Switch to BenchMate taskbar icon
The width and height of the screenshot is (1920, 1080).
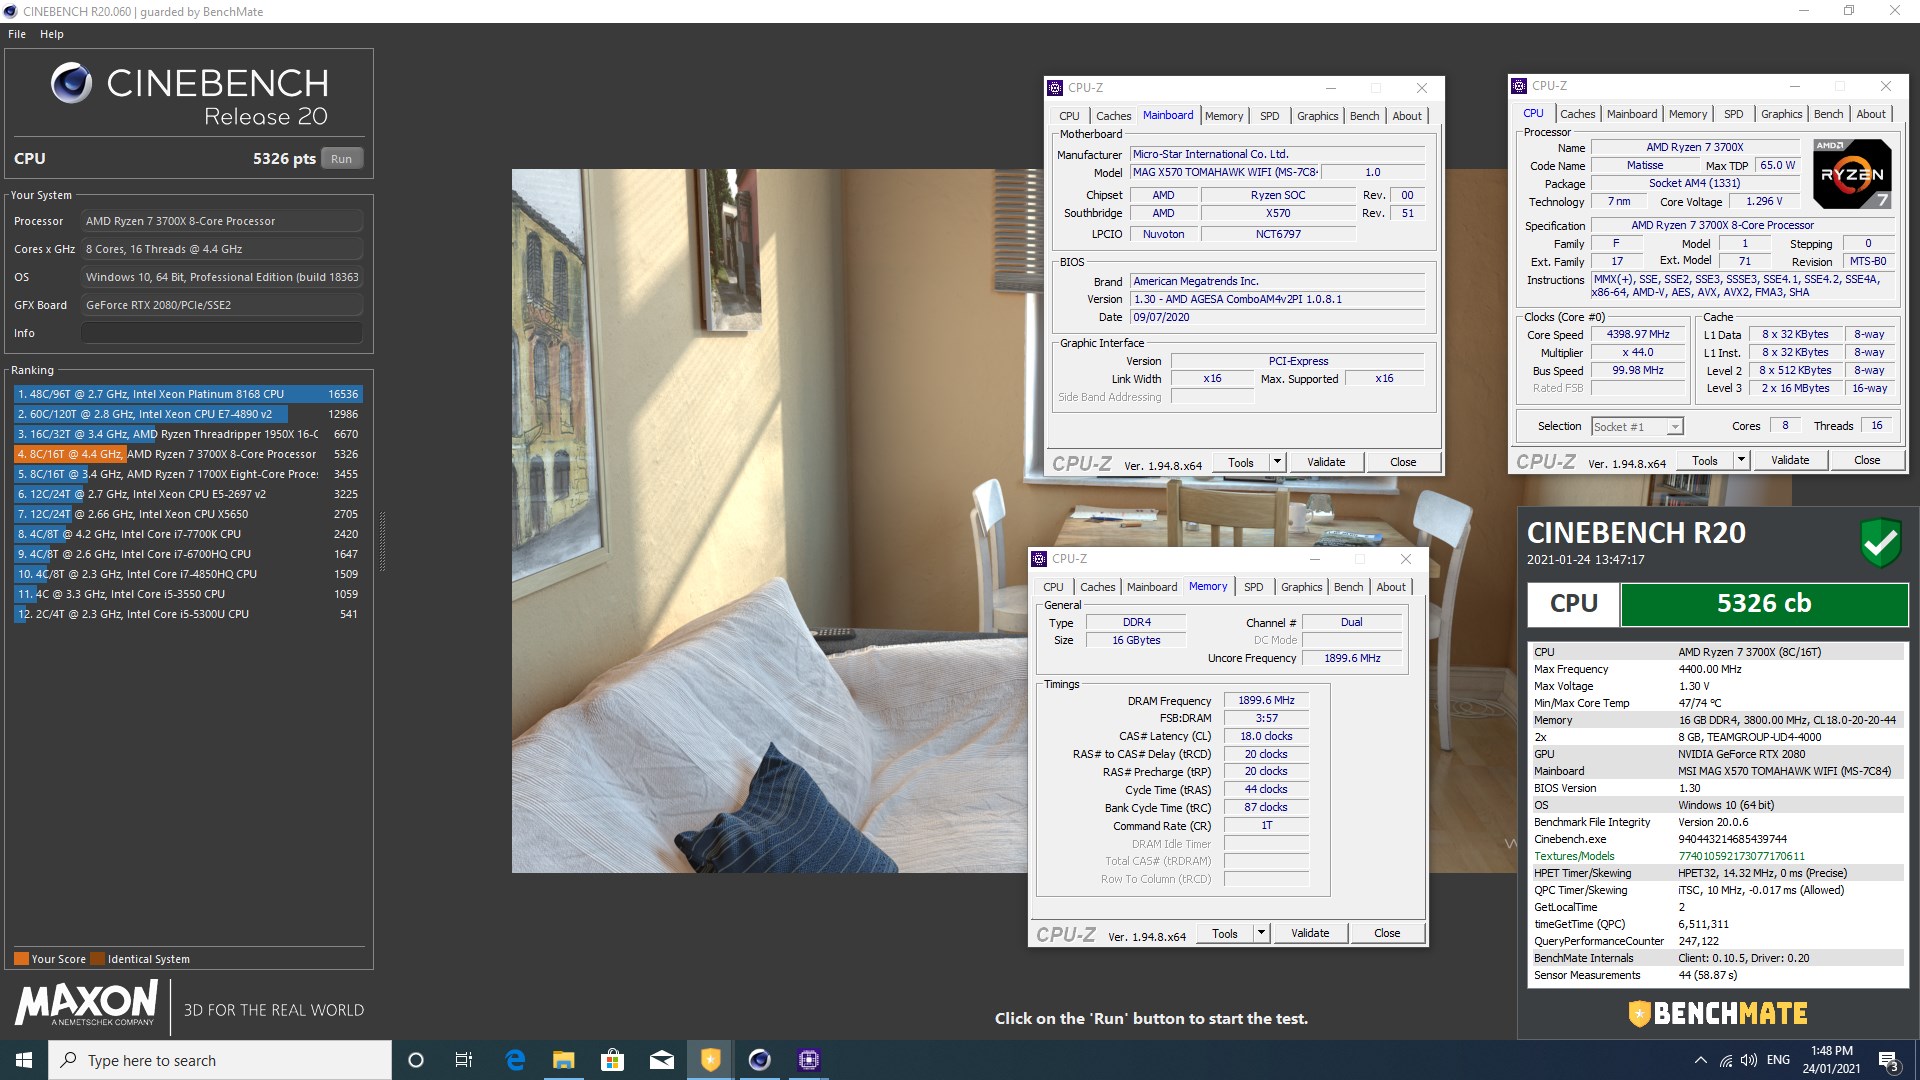tap(710, 1060)
